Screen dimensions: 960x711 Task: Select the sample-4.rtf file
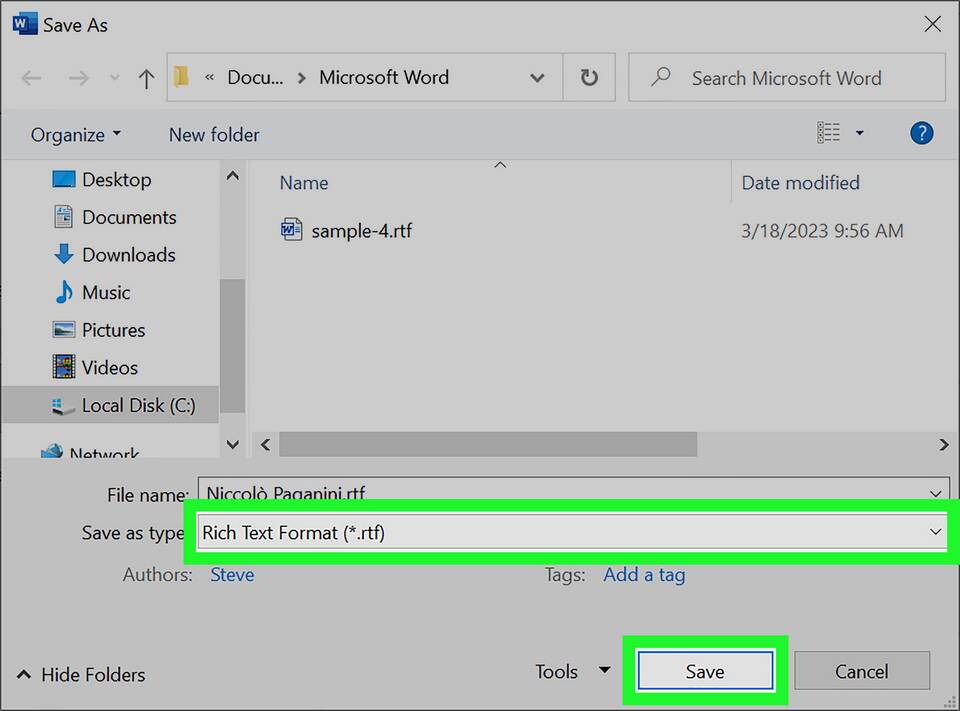[x=361, y=231]
